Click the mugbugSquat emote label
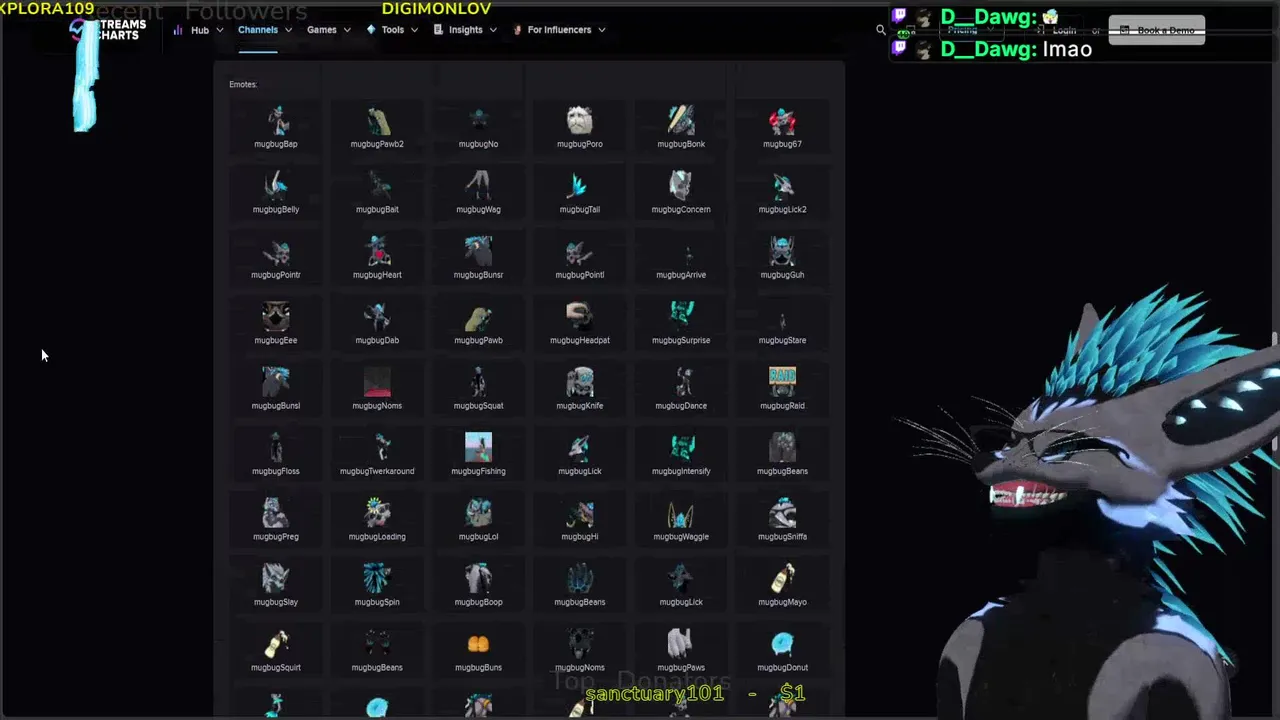 point(478,406)
